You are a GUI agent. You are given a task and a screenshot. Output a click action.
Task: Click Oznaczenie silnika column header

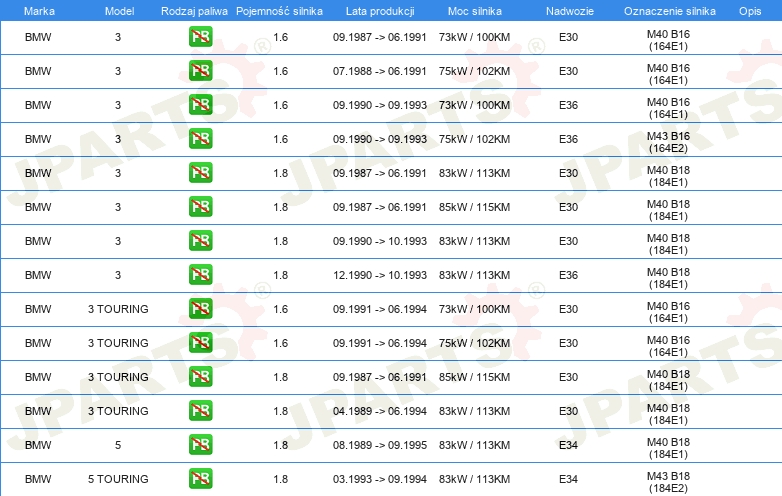[670, 11]
